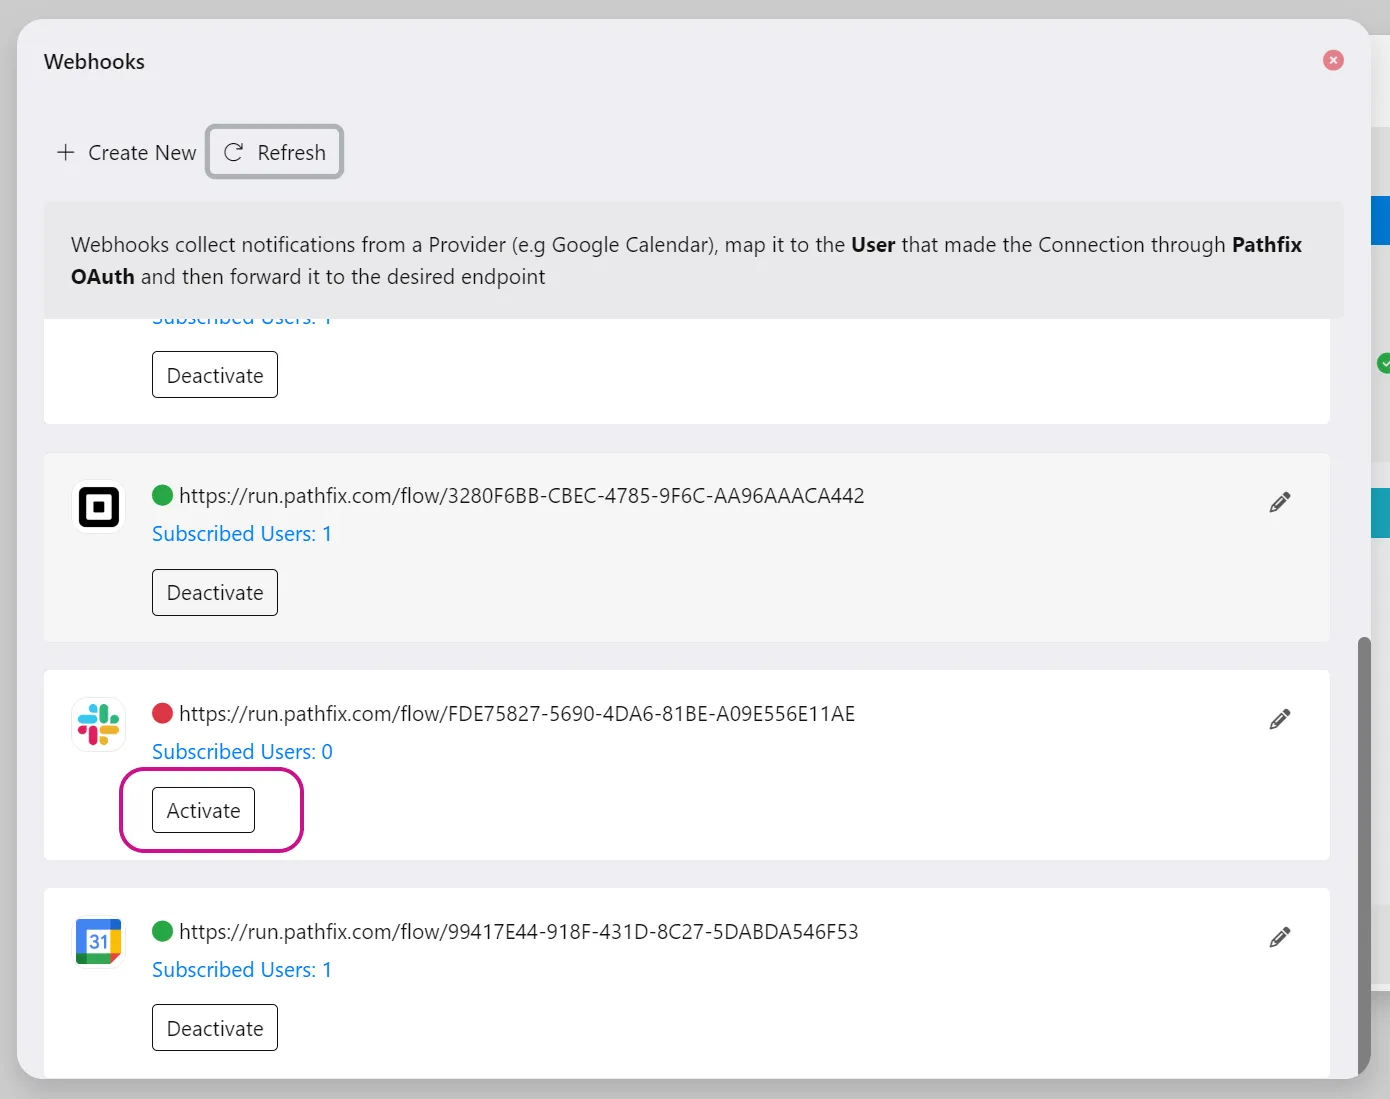Open Subscribed Users for Google Calendar webhook
This screenshot has height=1099, width=1390.
click(x=242, y=970)
